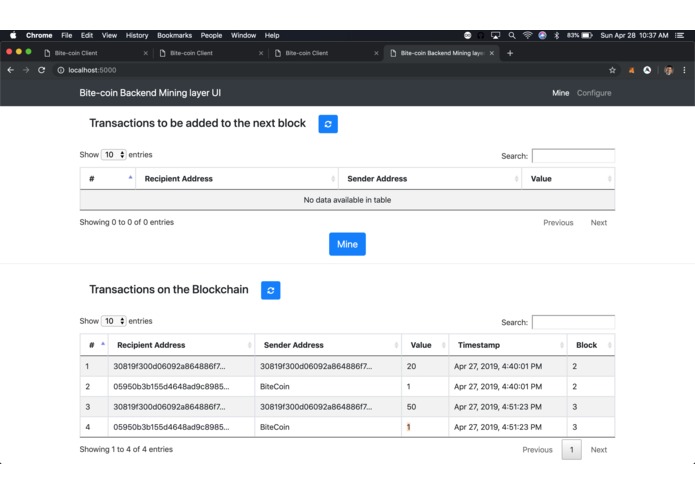695x494 pixels.
Task: Open the People menu
Action: [x=211, y=35]
